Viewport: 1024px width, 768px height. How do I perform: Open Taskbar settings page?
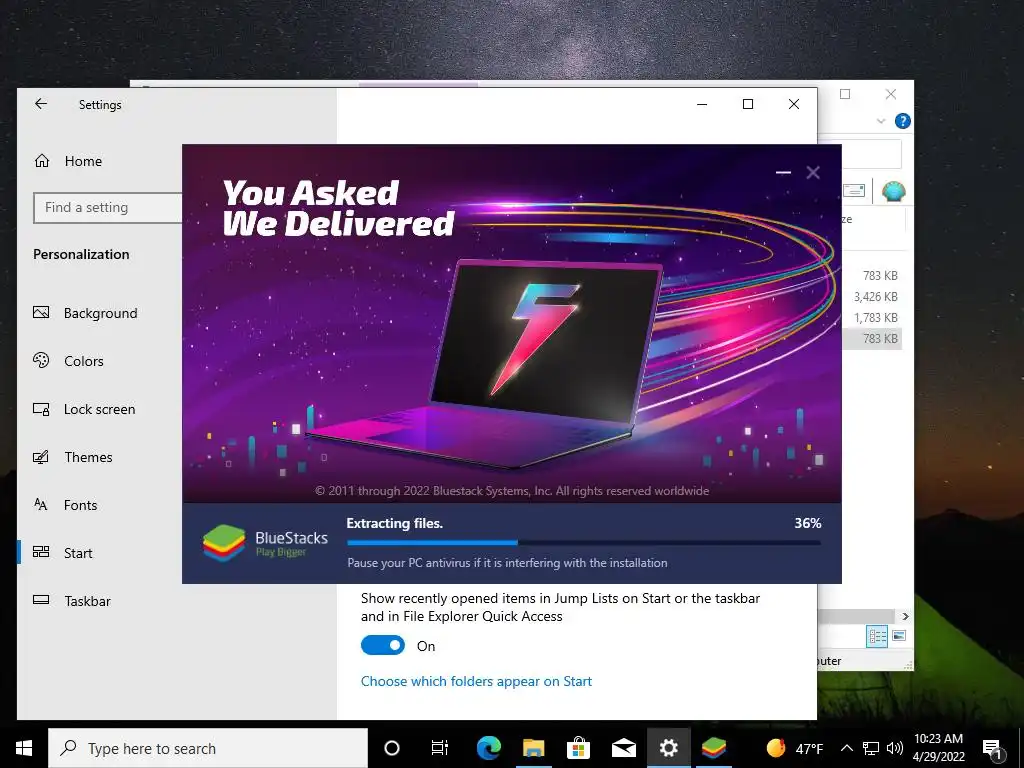pyautogui.click(x=88, y=601)
